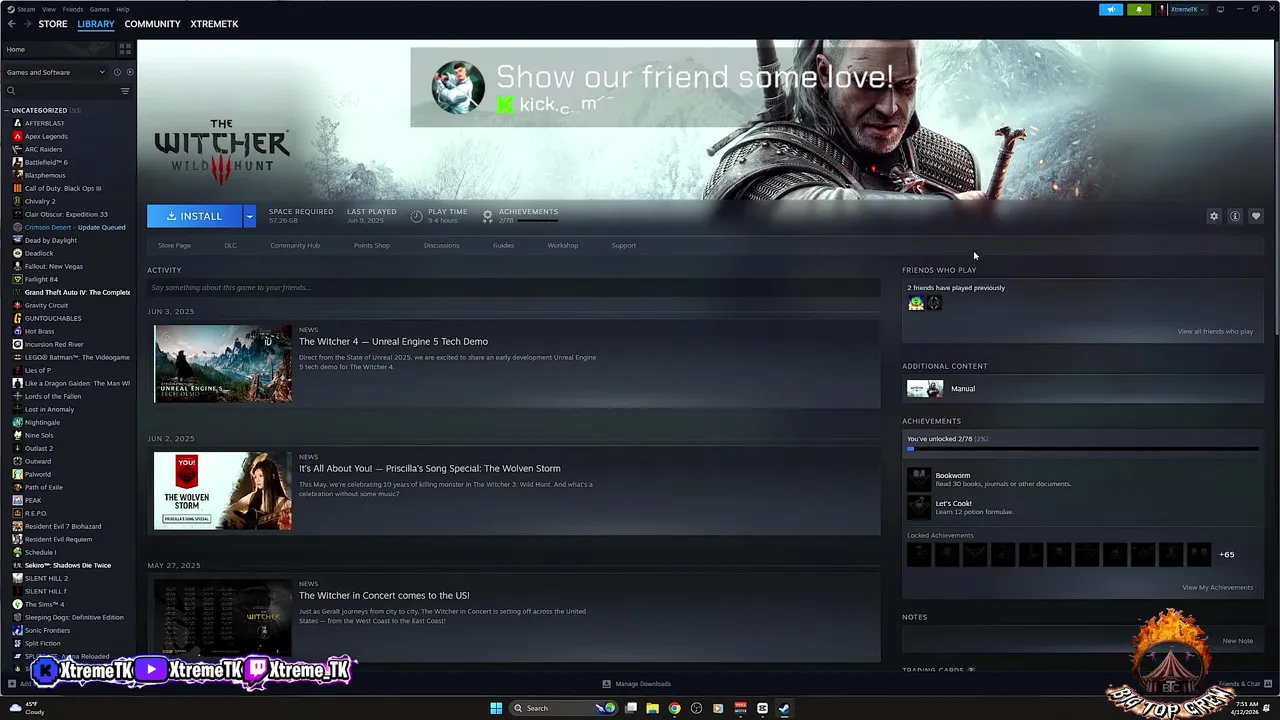Select Sekiro: Shadows Die Twice in library

[x=67, y=565]
